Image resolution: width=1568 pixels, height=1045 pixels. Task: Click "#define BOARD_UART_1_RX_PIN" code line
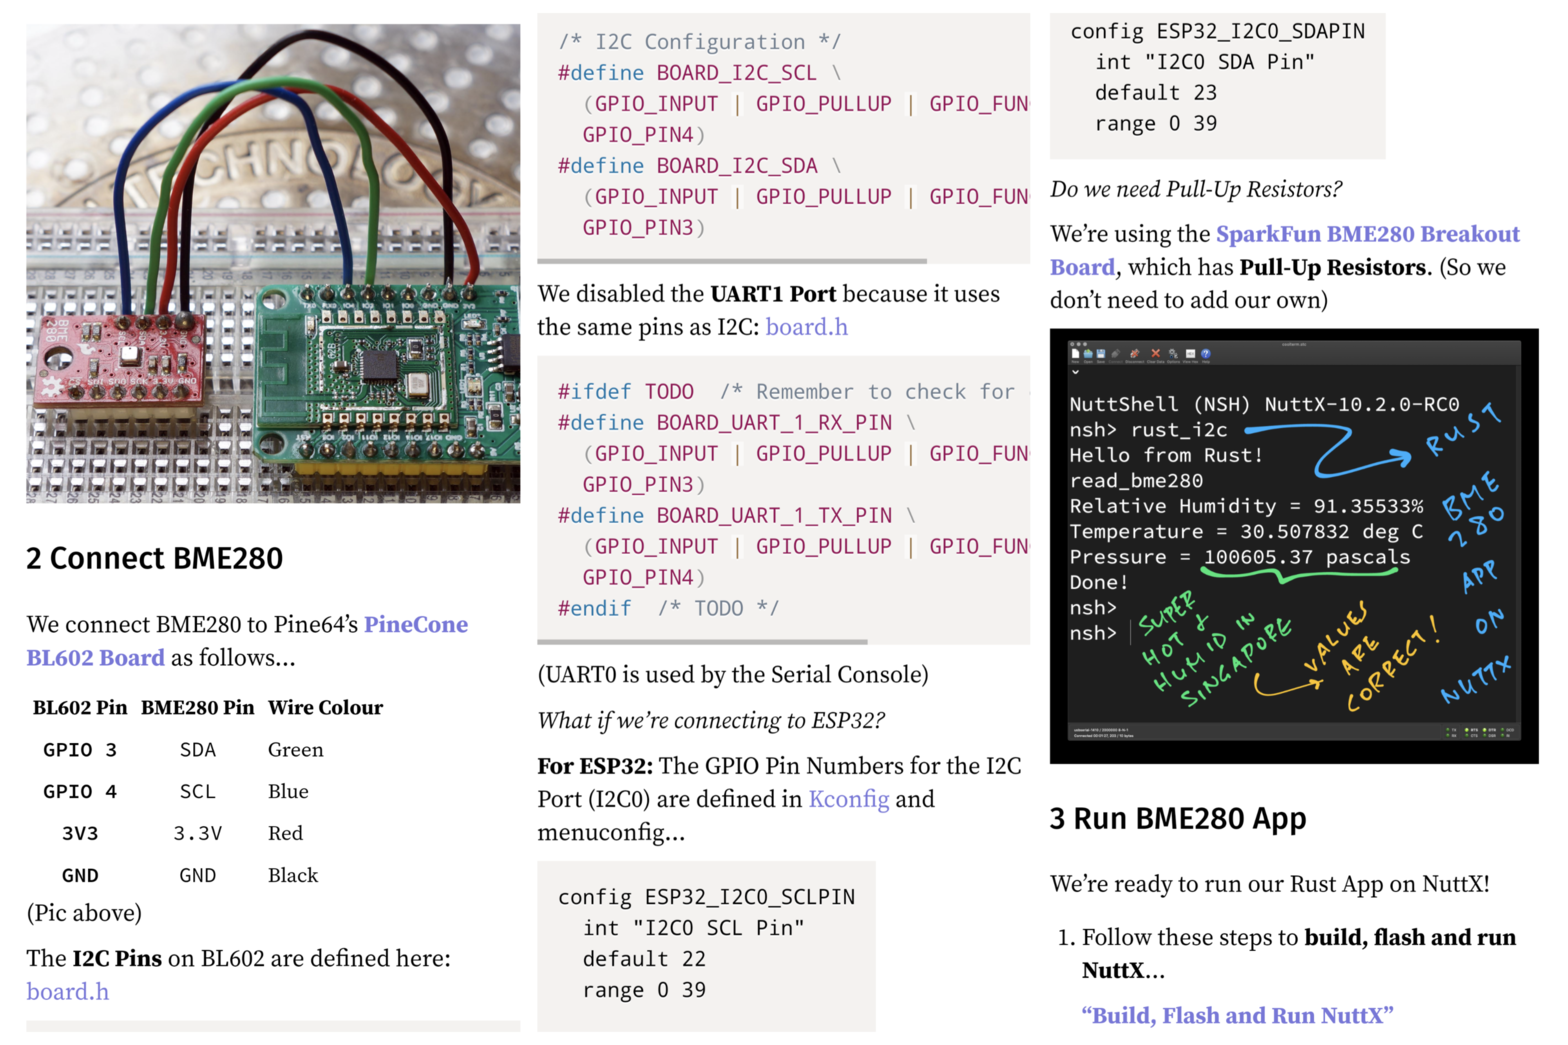point(736,423)
